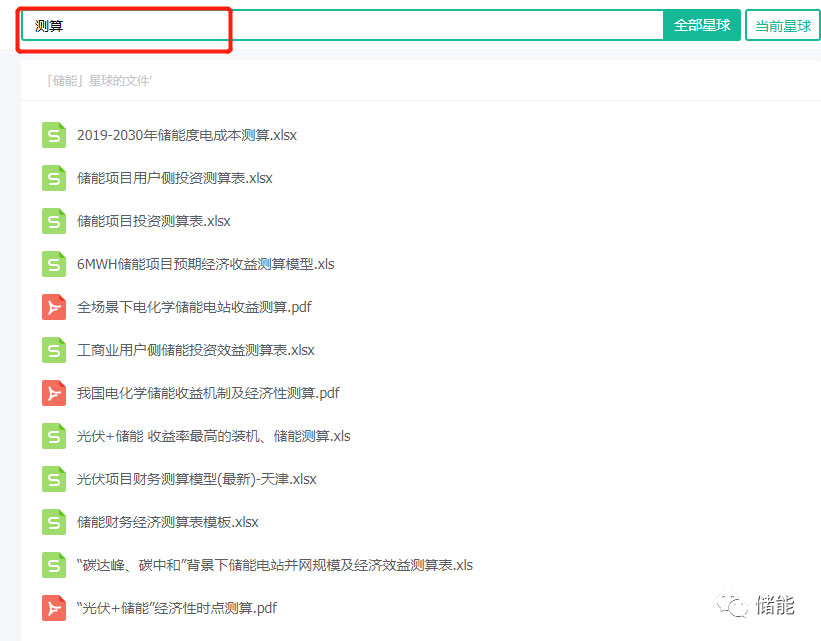Click the spreadsheet icon beside 储能项目用户侧投资测算表.xlsx

click(x=53, y=178)
